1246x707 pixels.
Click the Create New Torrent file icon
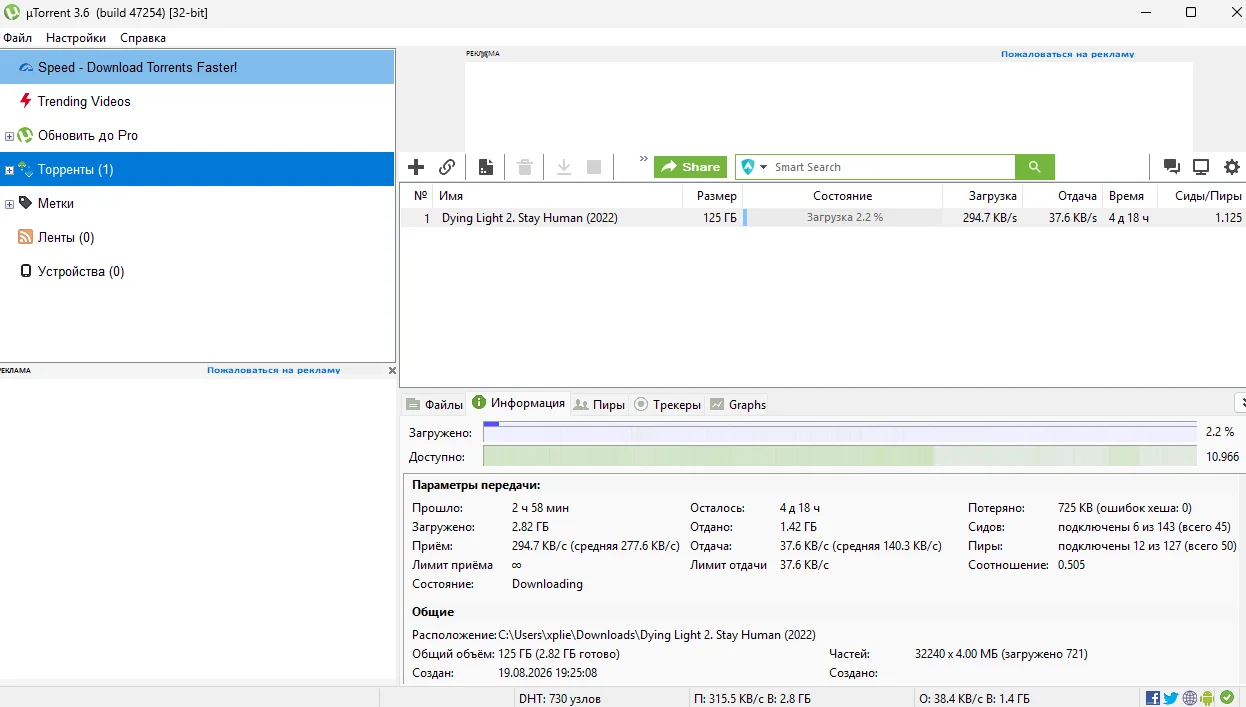click(x=486, y=167)
